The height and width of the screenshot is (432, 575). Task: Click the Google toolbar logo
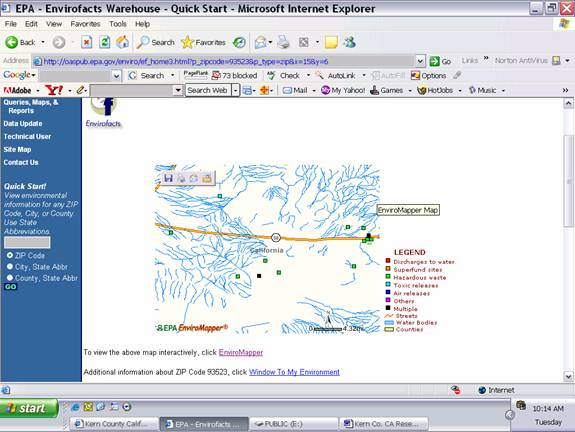(17, 76)
